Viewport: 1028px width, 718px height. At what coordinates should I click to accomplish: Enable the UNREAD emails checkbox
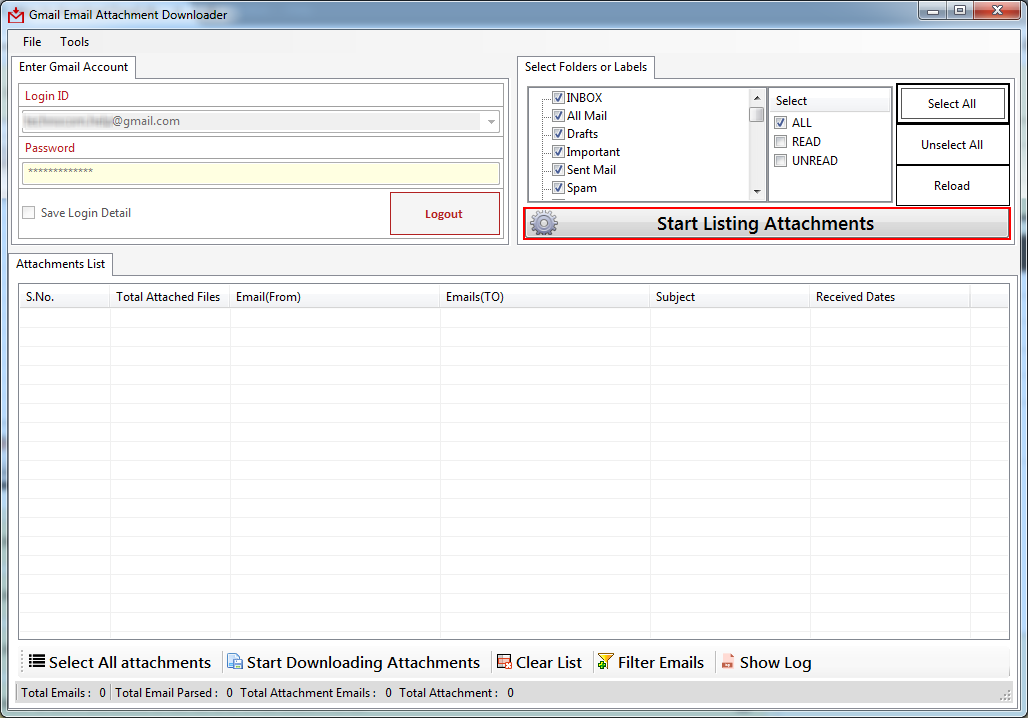(781, 161)
